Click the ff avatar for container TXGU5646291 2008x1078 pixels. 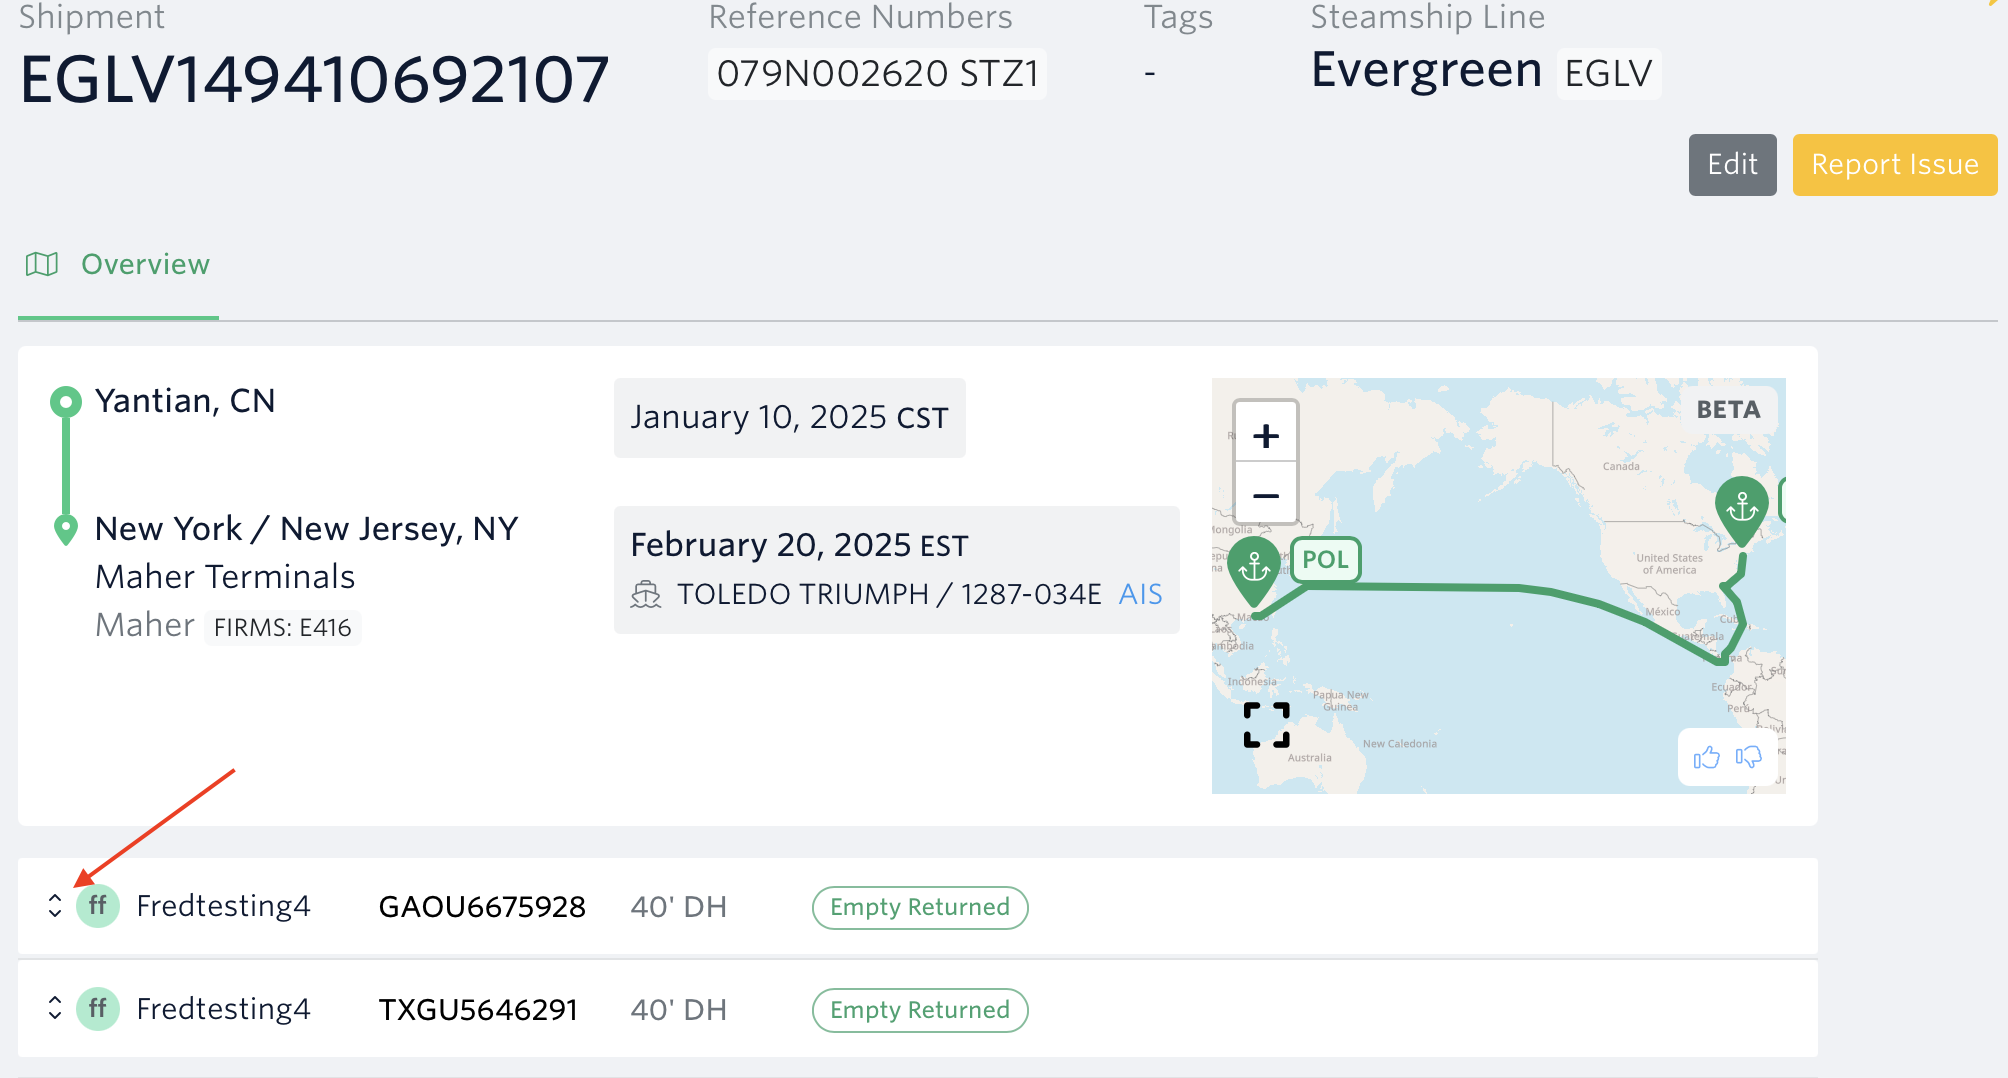98,1009
